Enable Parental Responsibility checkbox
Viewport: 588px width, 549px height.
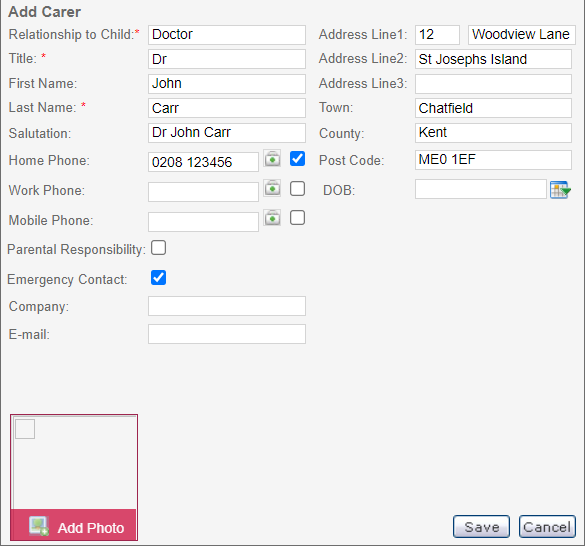click(159, 249)
